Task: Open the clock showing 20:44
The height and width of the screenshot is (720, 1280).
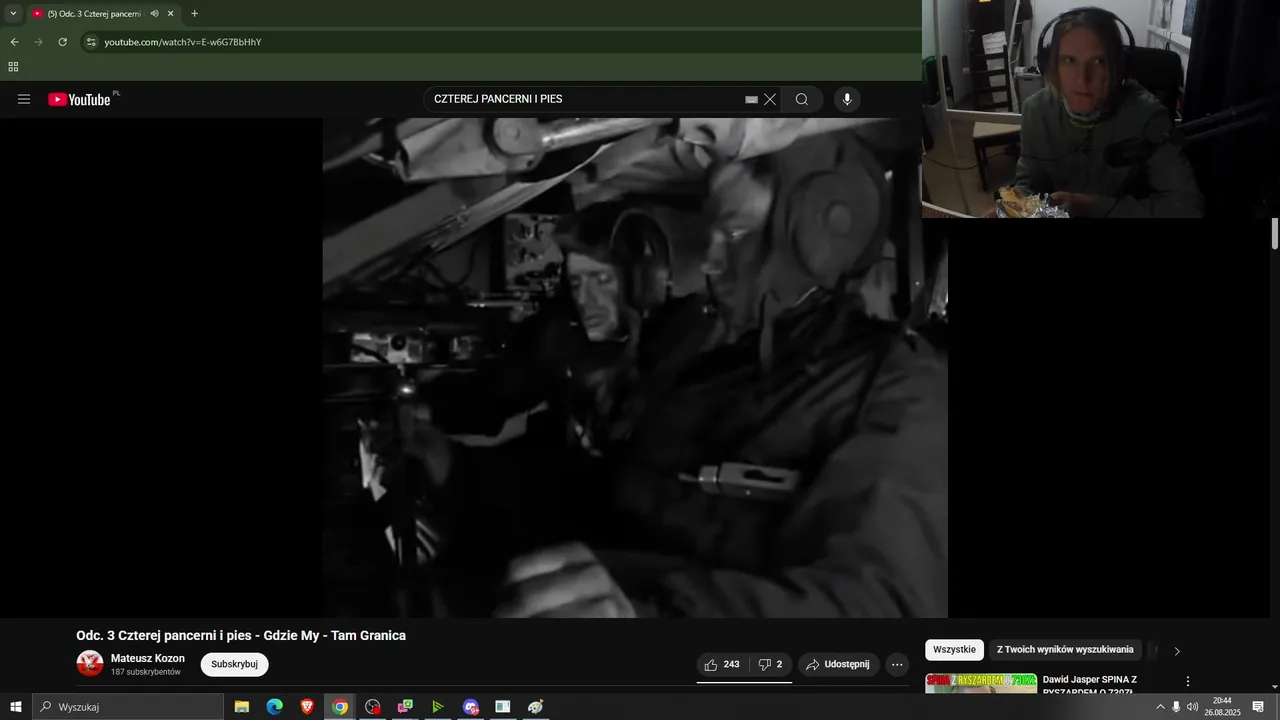Action: (x=1221, y=707)
